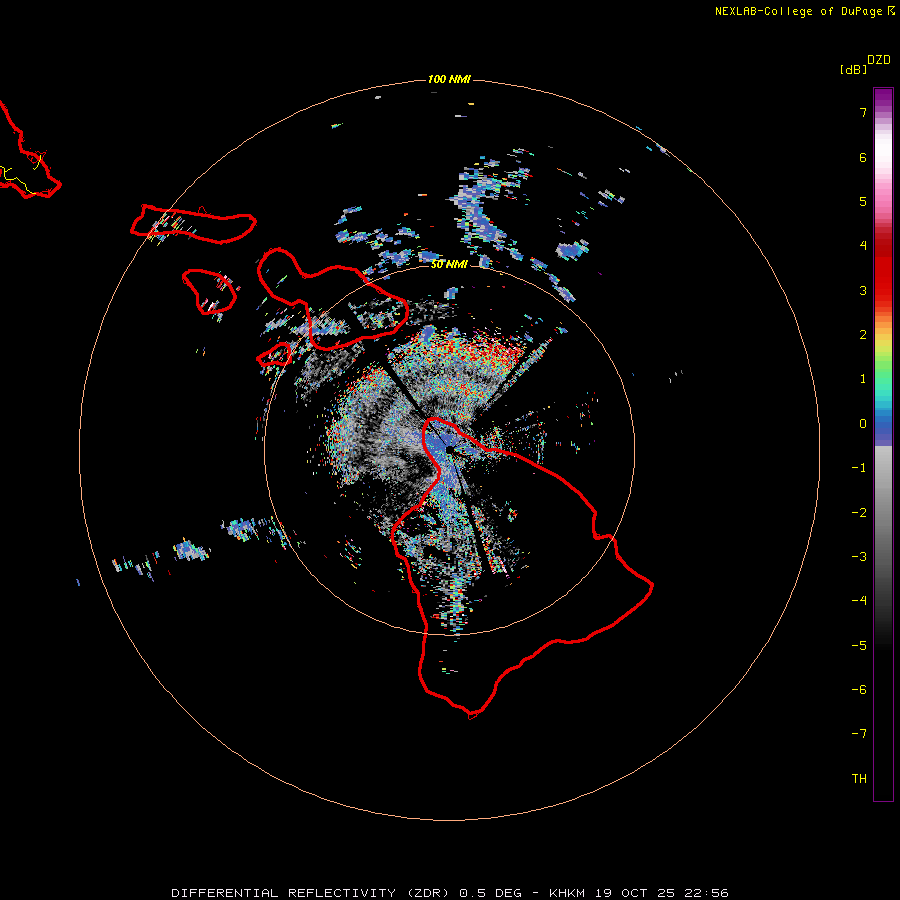Click the 3 value on the color scale
Viewport: 900px width, 900px height.
click(863, 290)
